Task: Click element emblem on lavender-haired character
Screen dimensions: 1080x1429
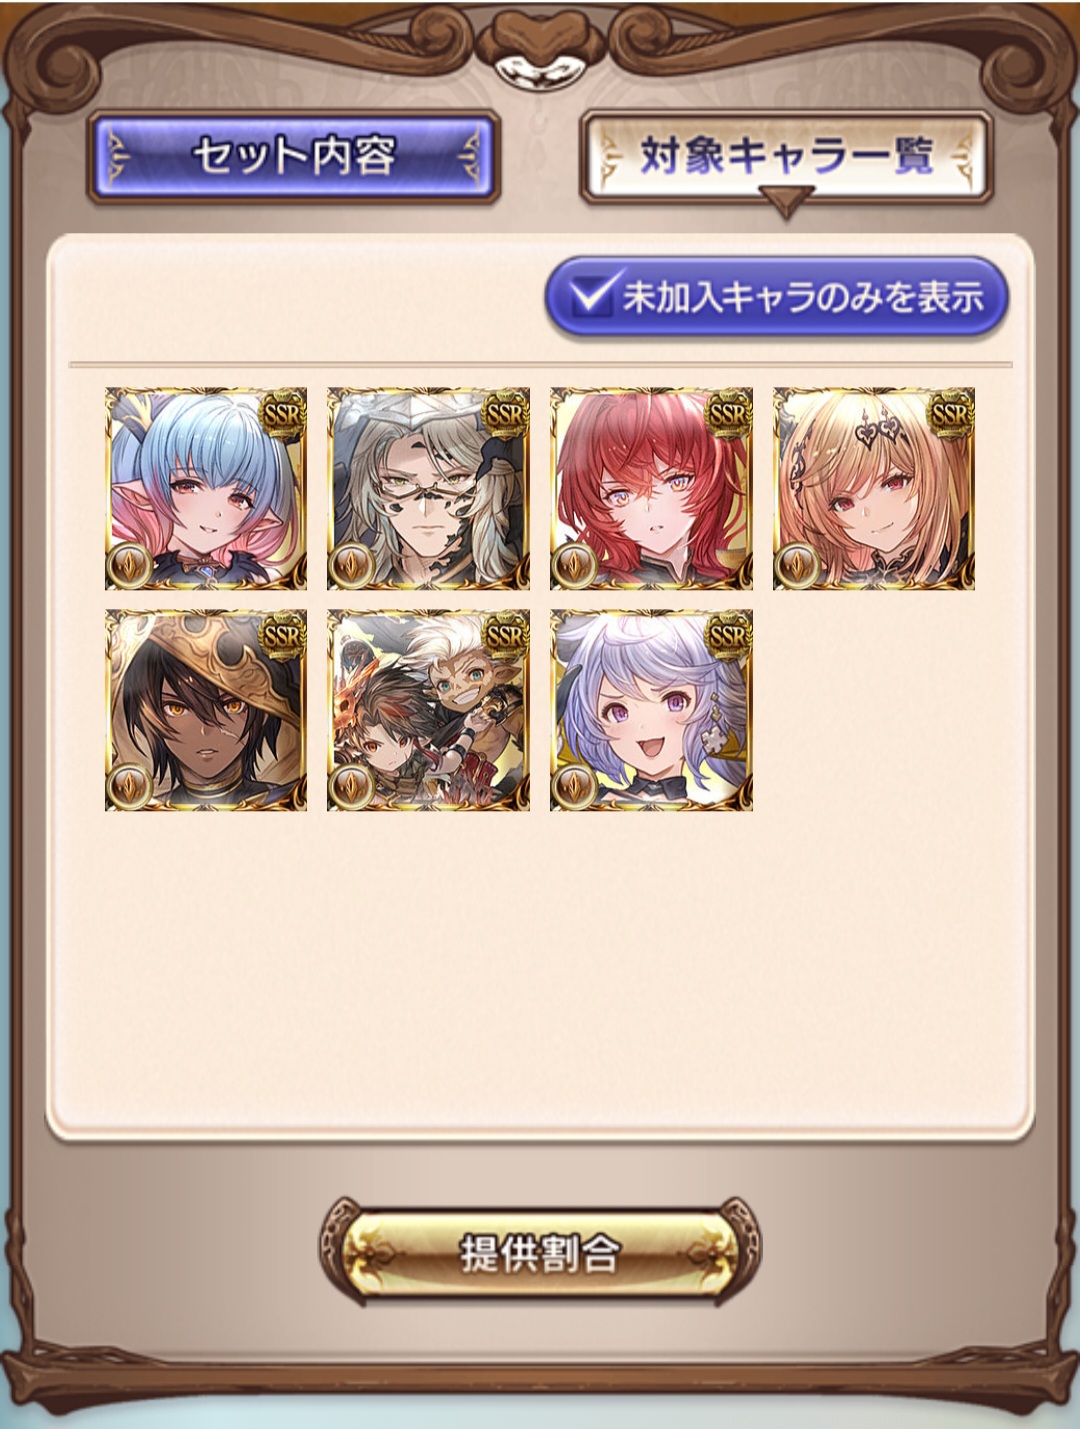Action: 576,786
